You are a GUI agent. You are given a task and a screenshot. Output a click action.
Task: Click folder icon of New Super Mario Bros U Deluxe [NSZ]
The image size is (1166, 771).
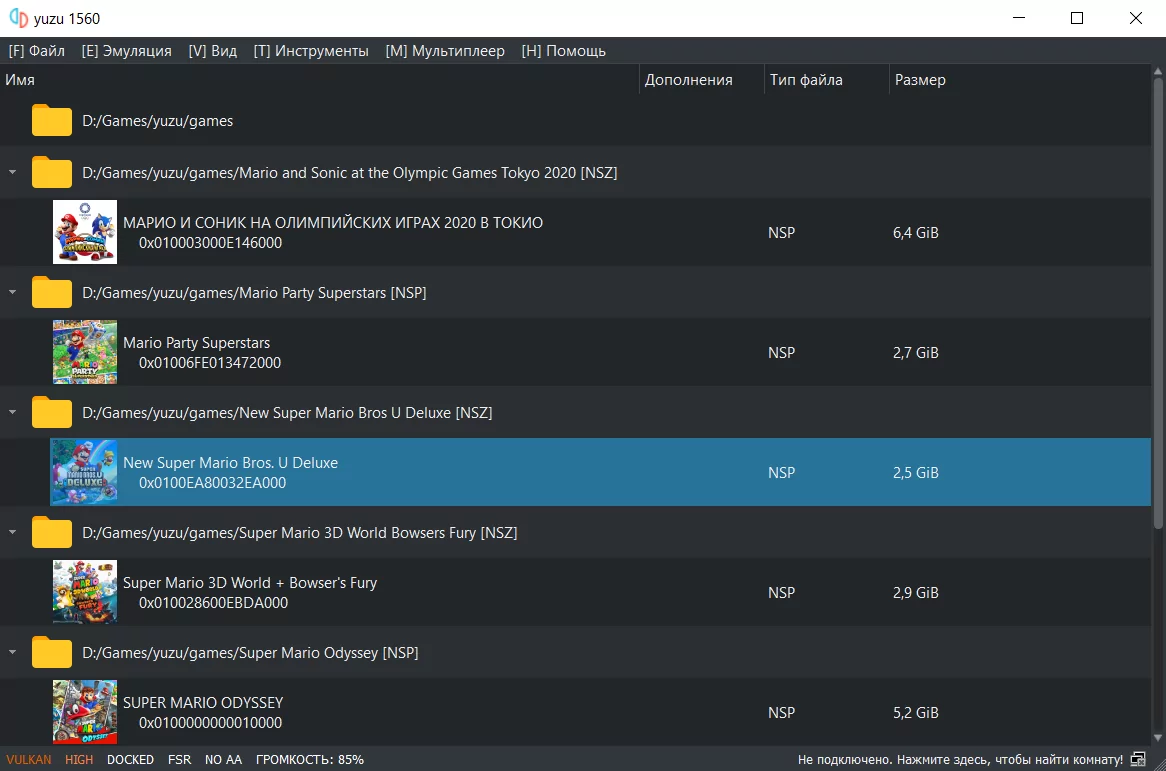tap(51, 413)
